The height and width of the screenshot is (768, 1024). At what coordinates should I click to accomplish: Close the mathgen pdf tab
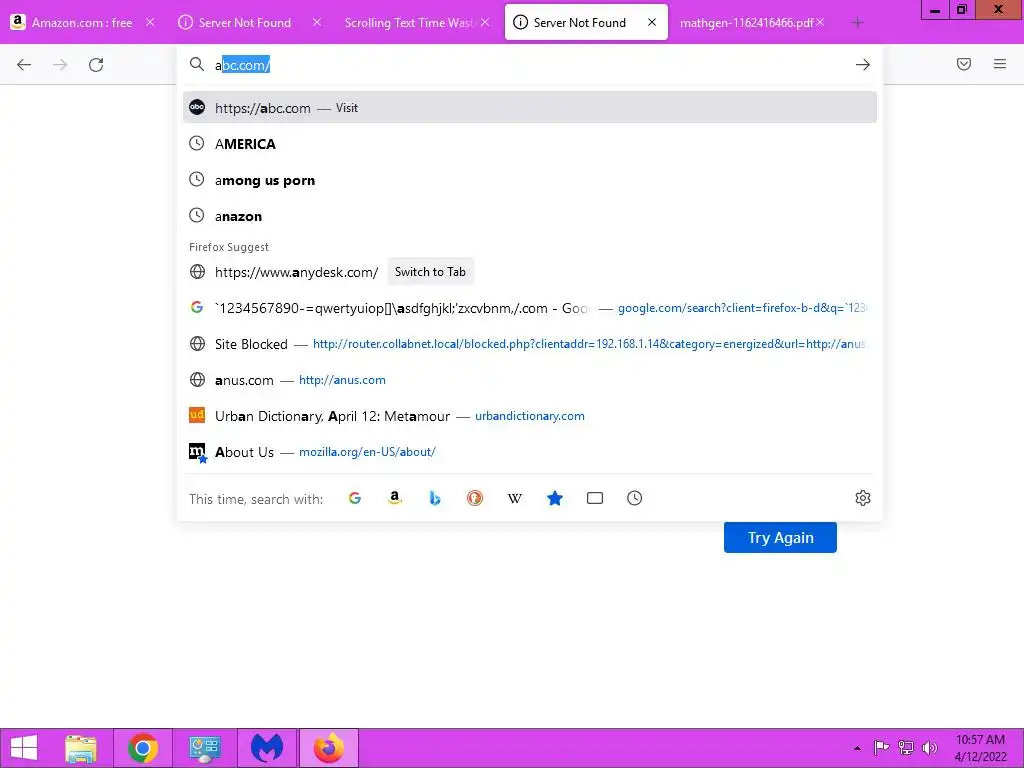click(820, 22)
